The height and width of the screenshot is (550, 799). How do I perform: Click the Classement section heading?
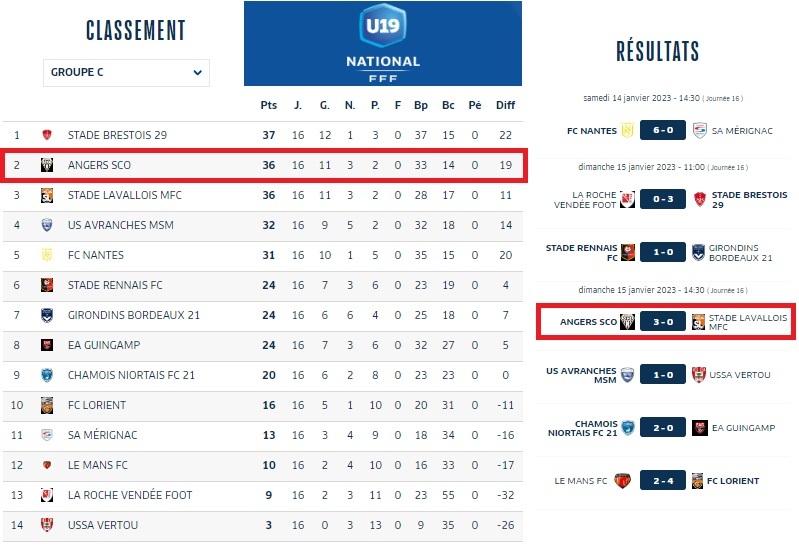[136, 31]
